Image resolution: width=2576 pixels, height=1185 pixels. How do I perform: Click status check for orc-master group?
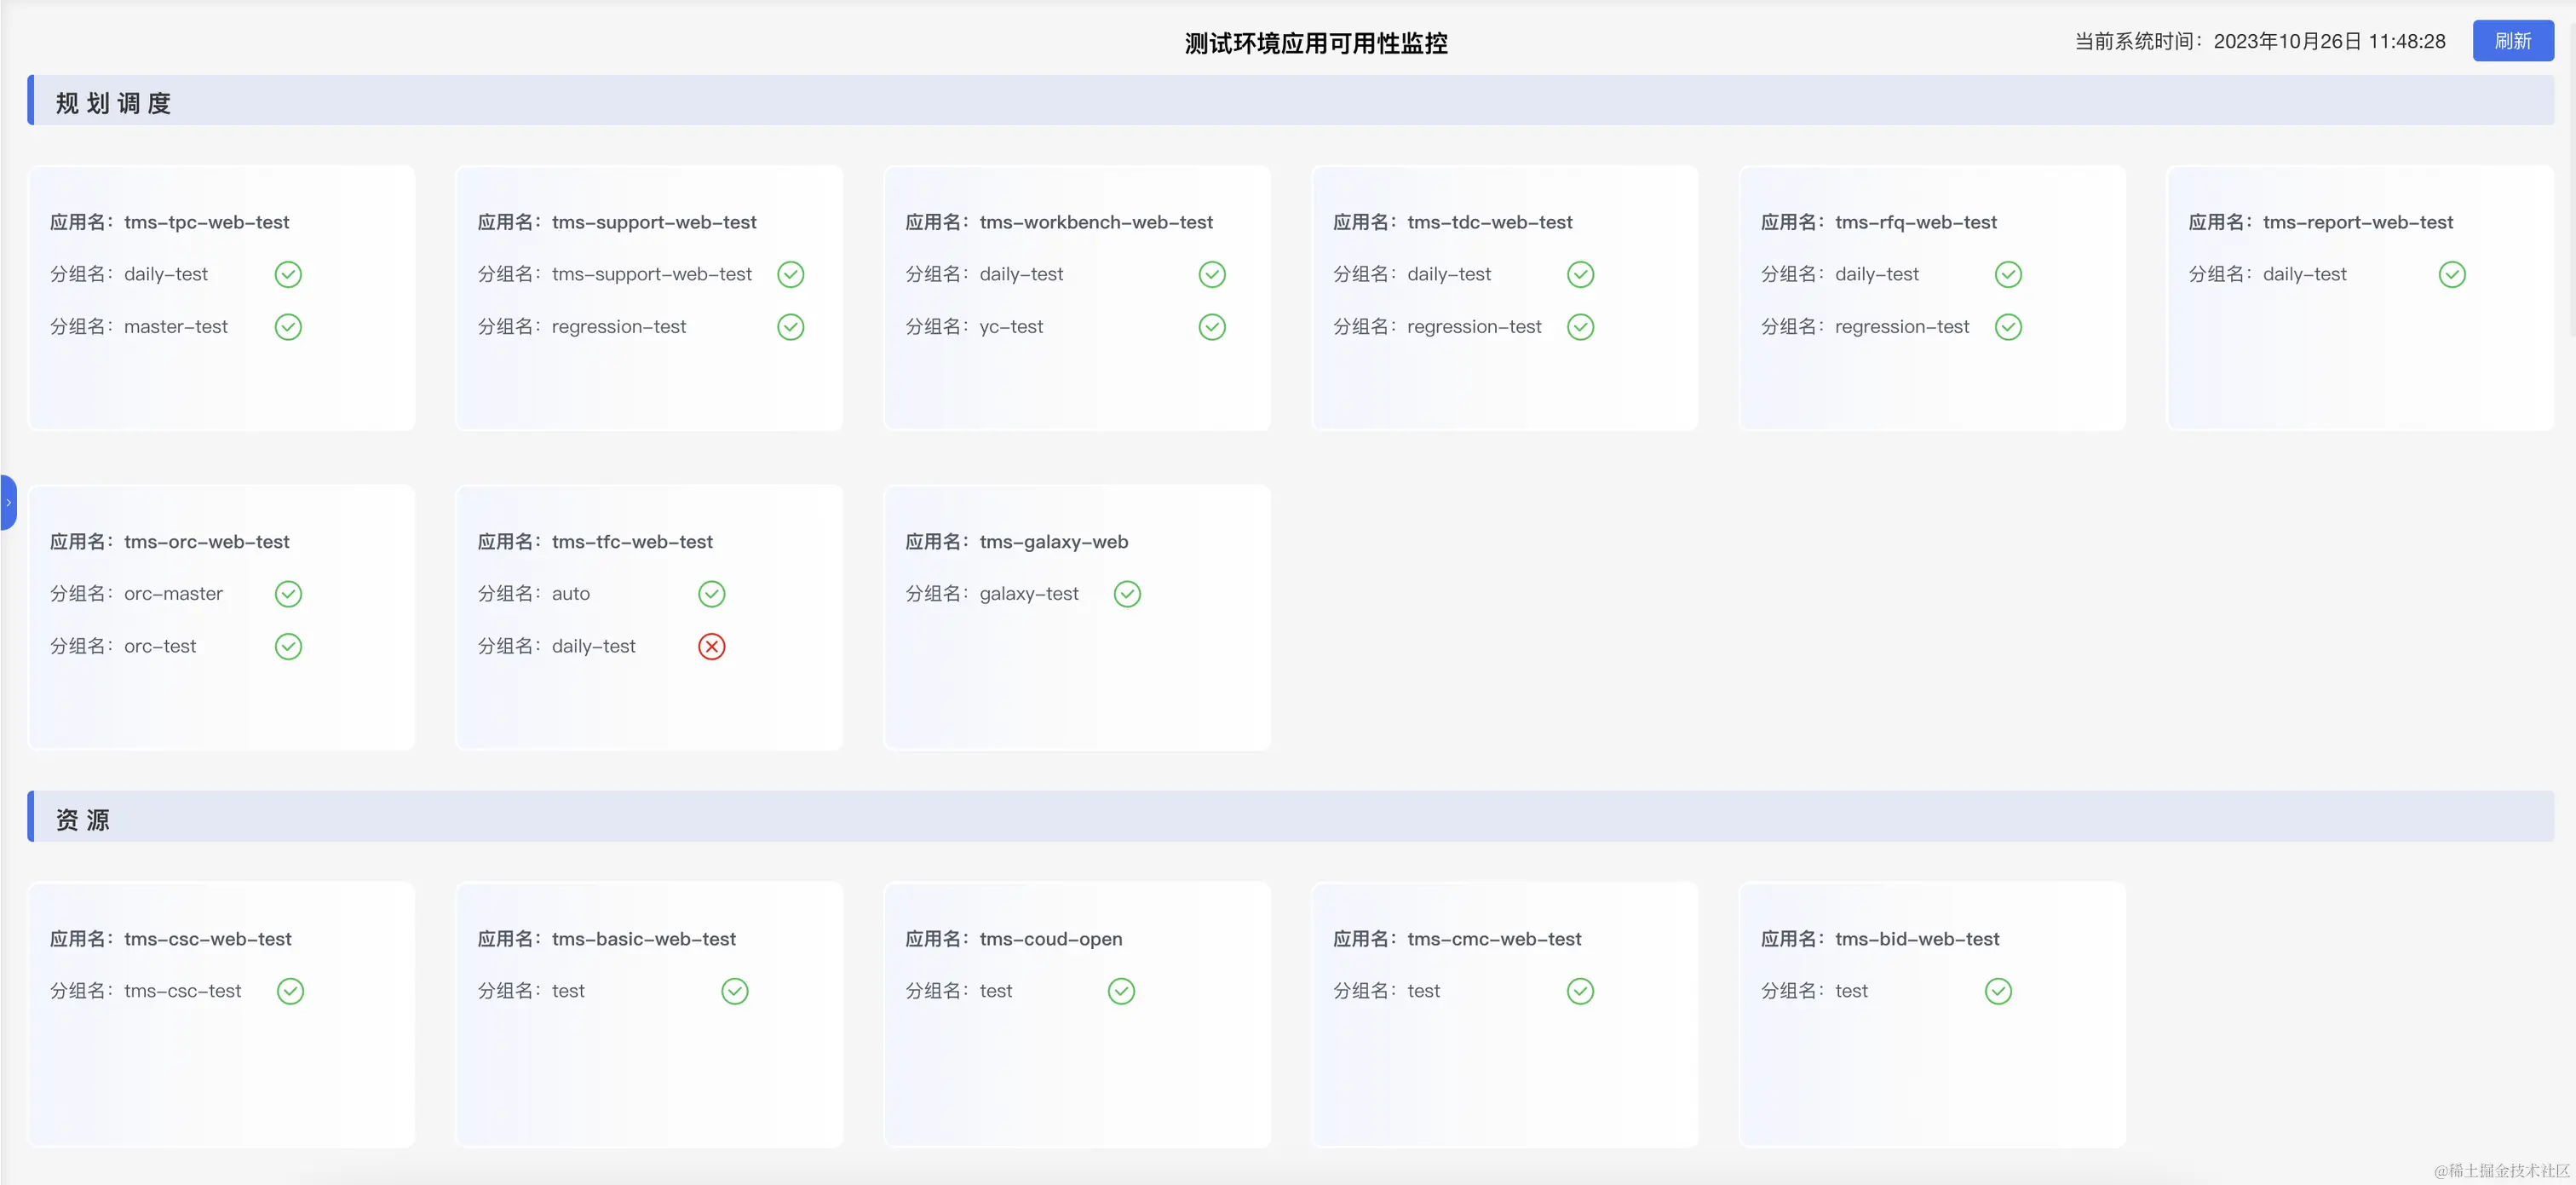(288, 594)
